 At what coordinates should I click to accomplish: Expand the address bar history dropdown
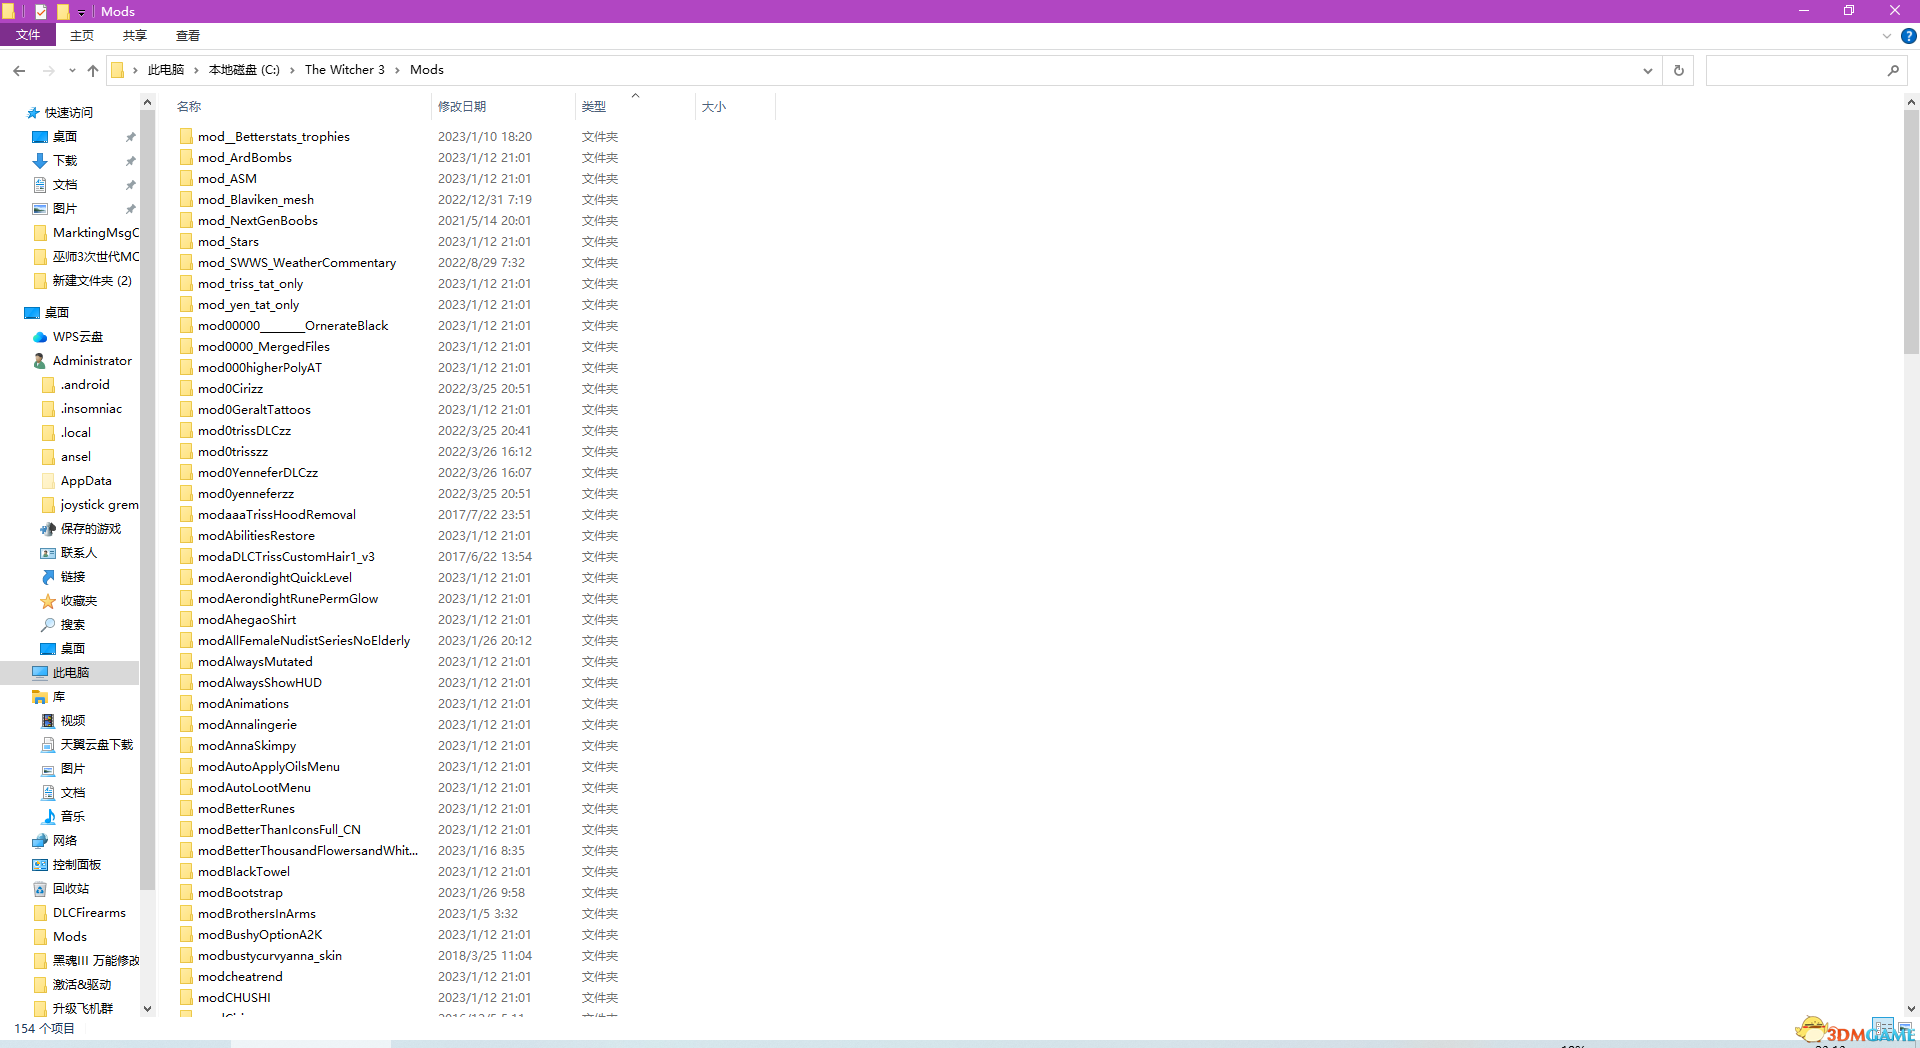tap(1647, 70)
